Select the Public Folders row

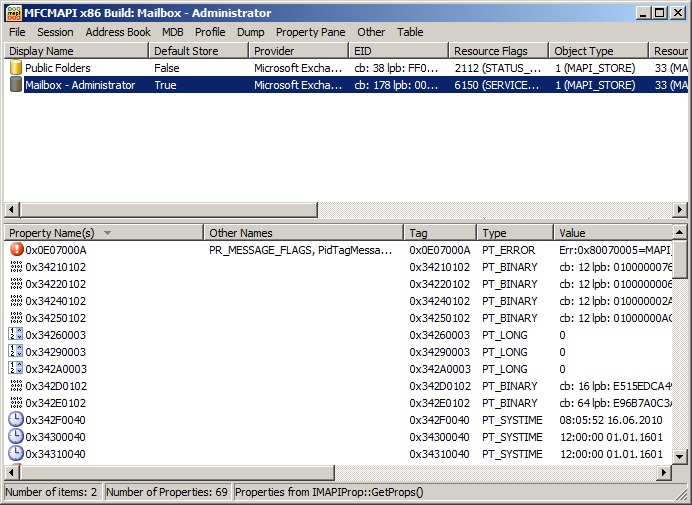click(346, 68)
